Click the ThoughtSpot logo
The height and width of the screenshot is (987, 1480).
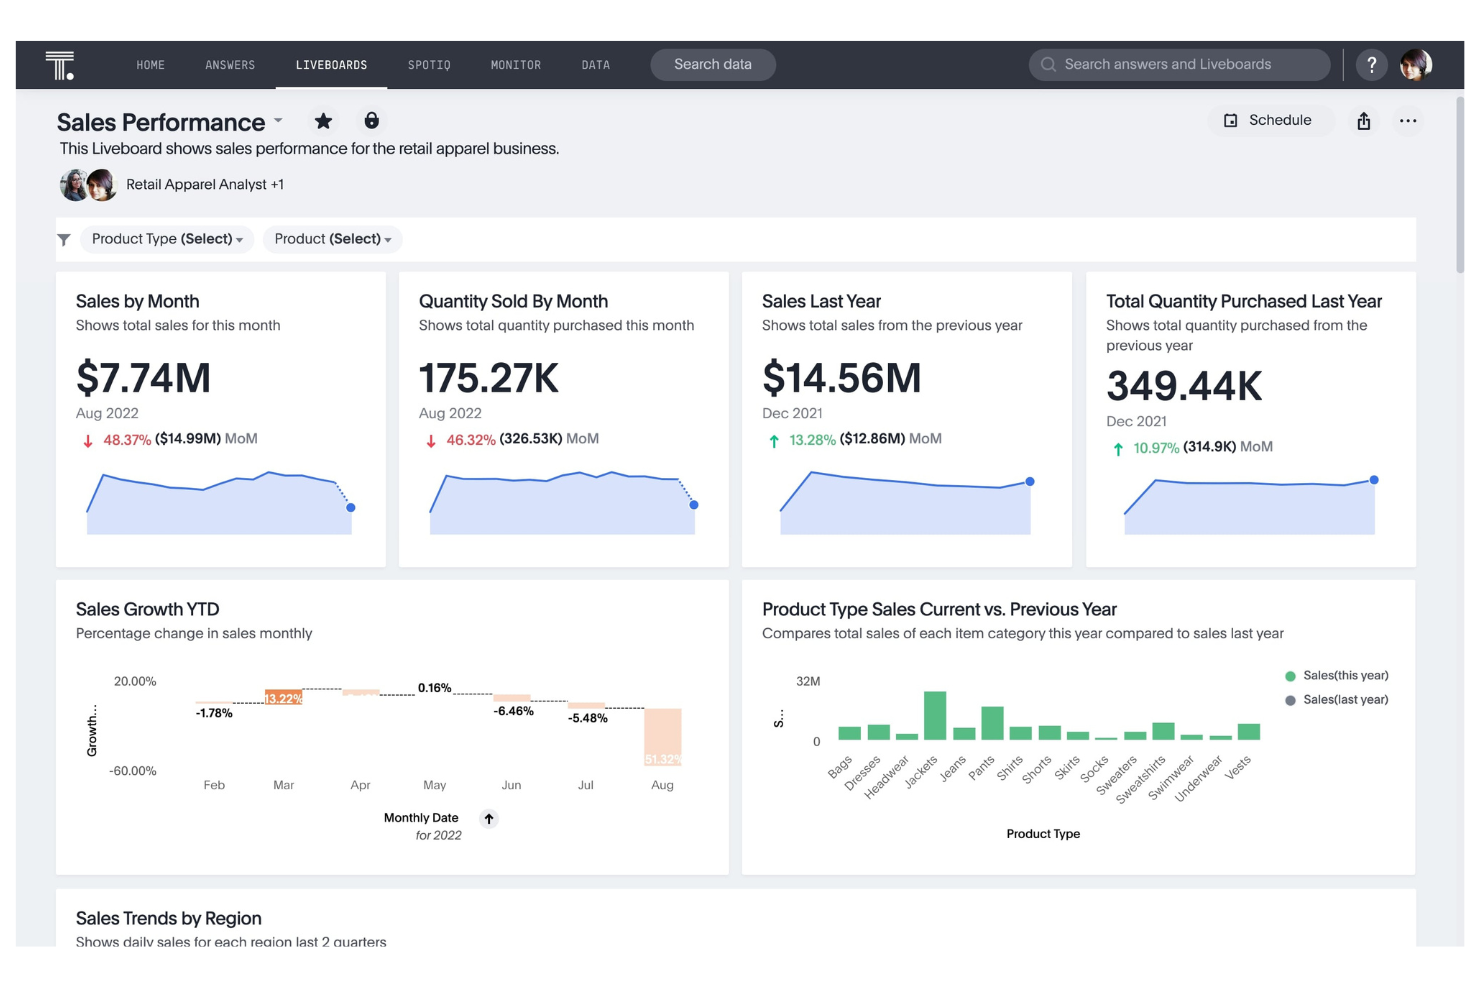(59, 64)
